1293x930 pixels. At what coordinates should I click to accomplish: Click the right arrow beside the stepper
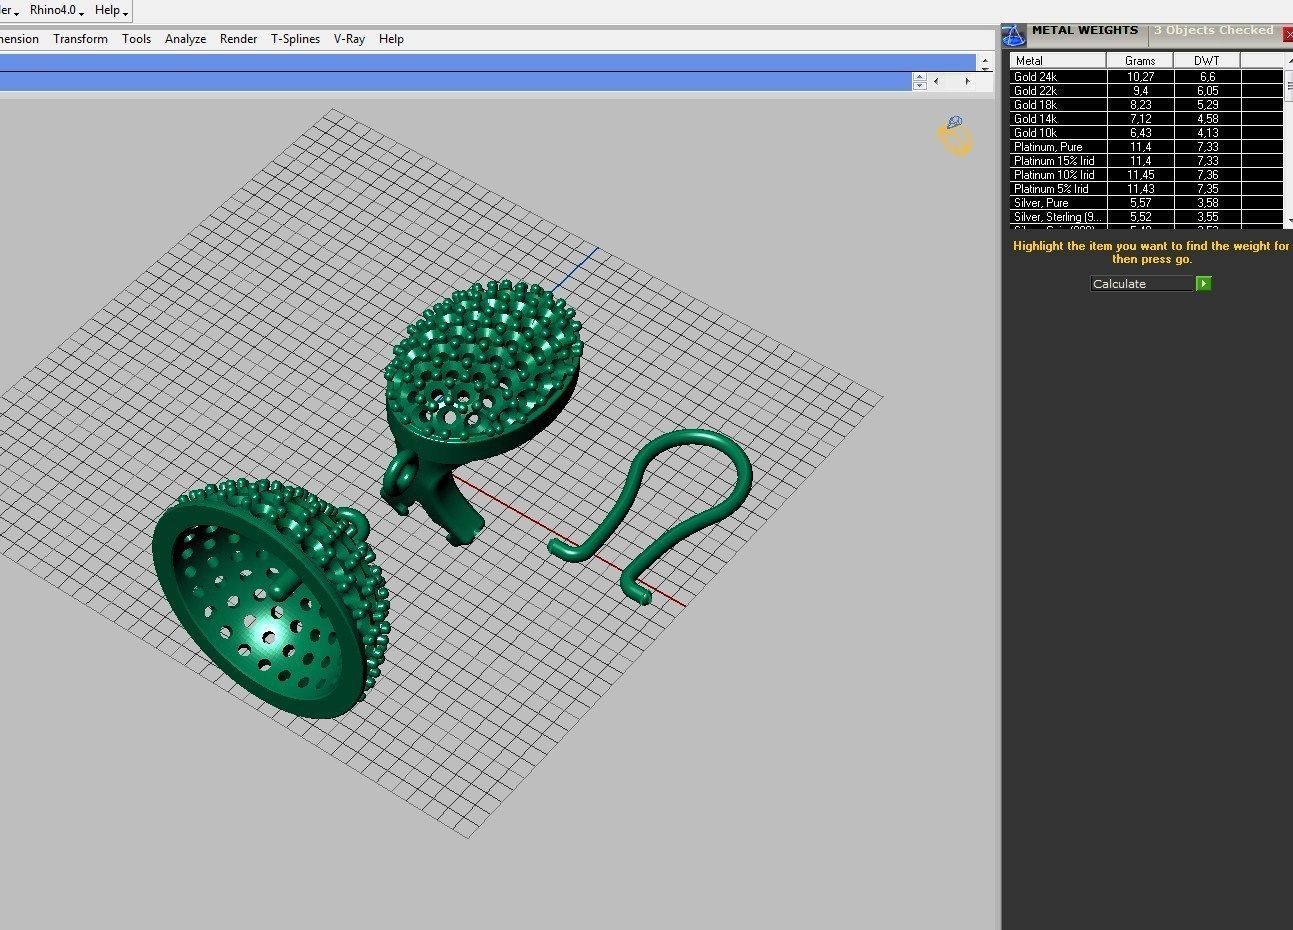point(967,81)
